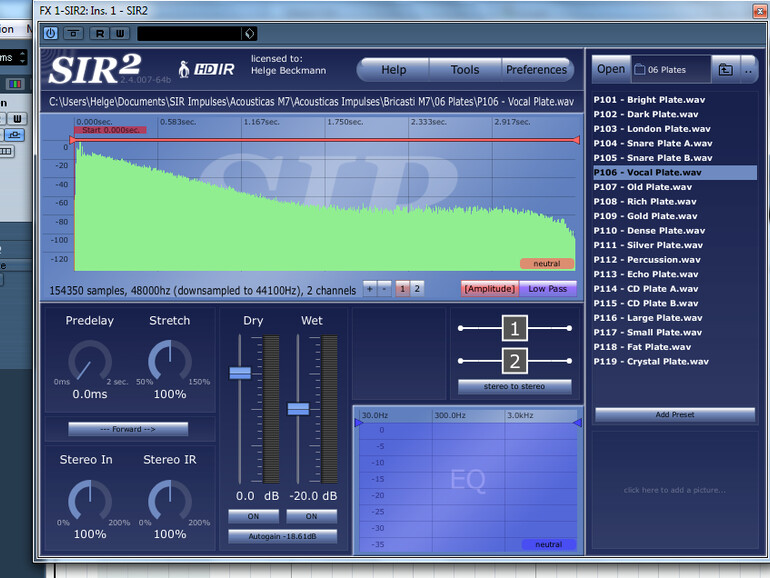Click the Add Preset button

pyautogui.click(x=674, y=414)
